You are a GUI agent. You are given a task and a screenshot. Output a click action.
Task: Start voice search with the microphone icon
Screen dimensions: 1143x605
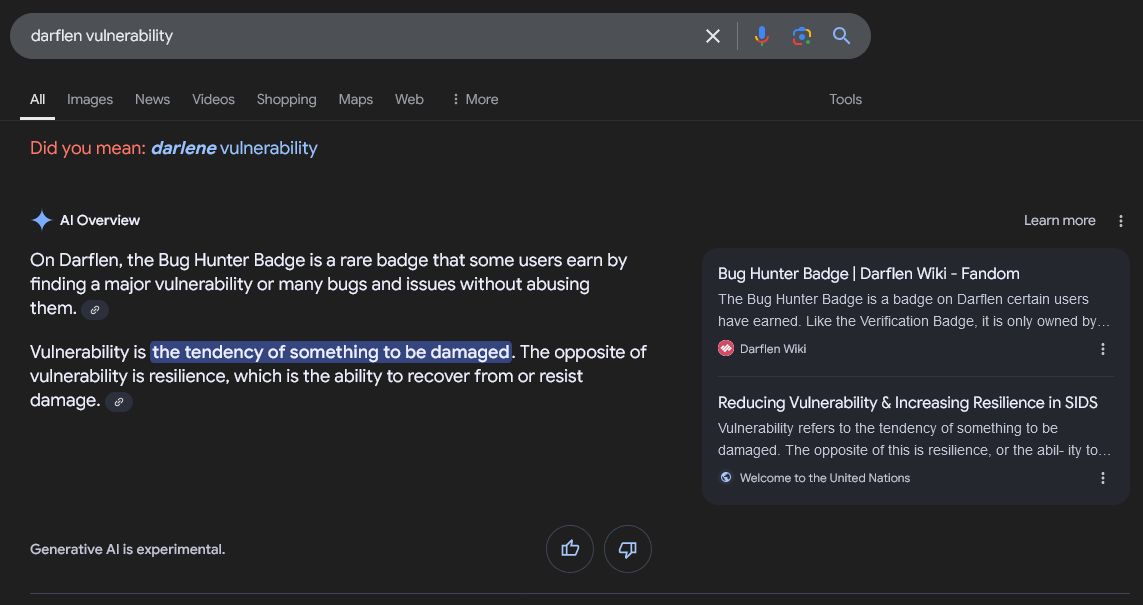pos(762,36)
